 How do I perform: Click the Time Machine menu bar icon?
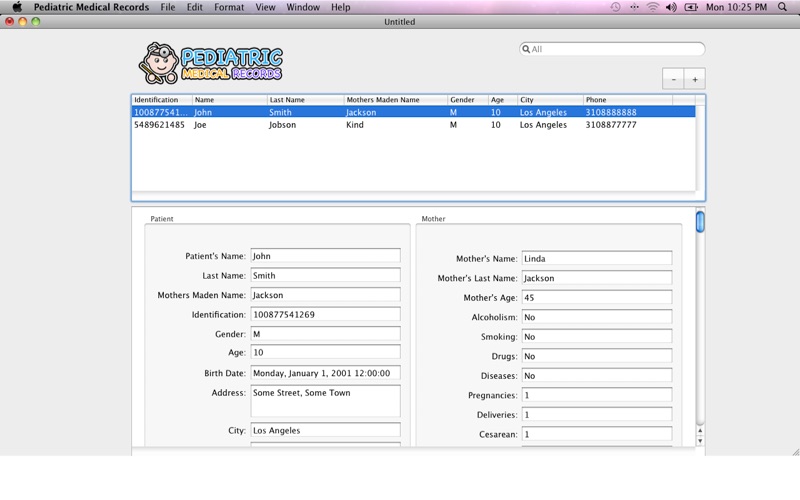pyautogui.click(x=615, y=7)
